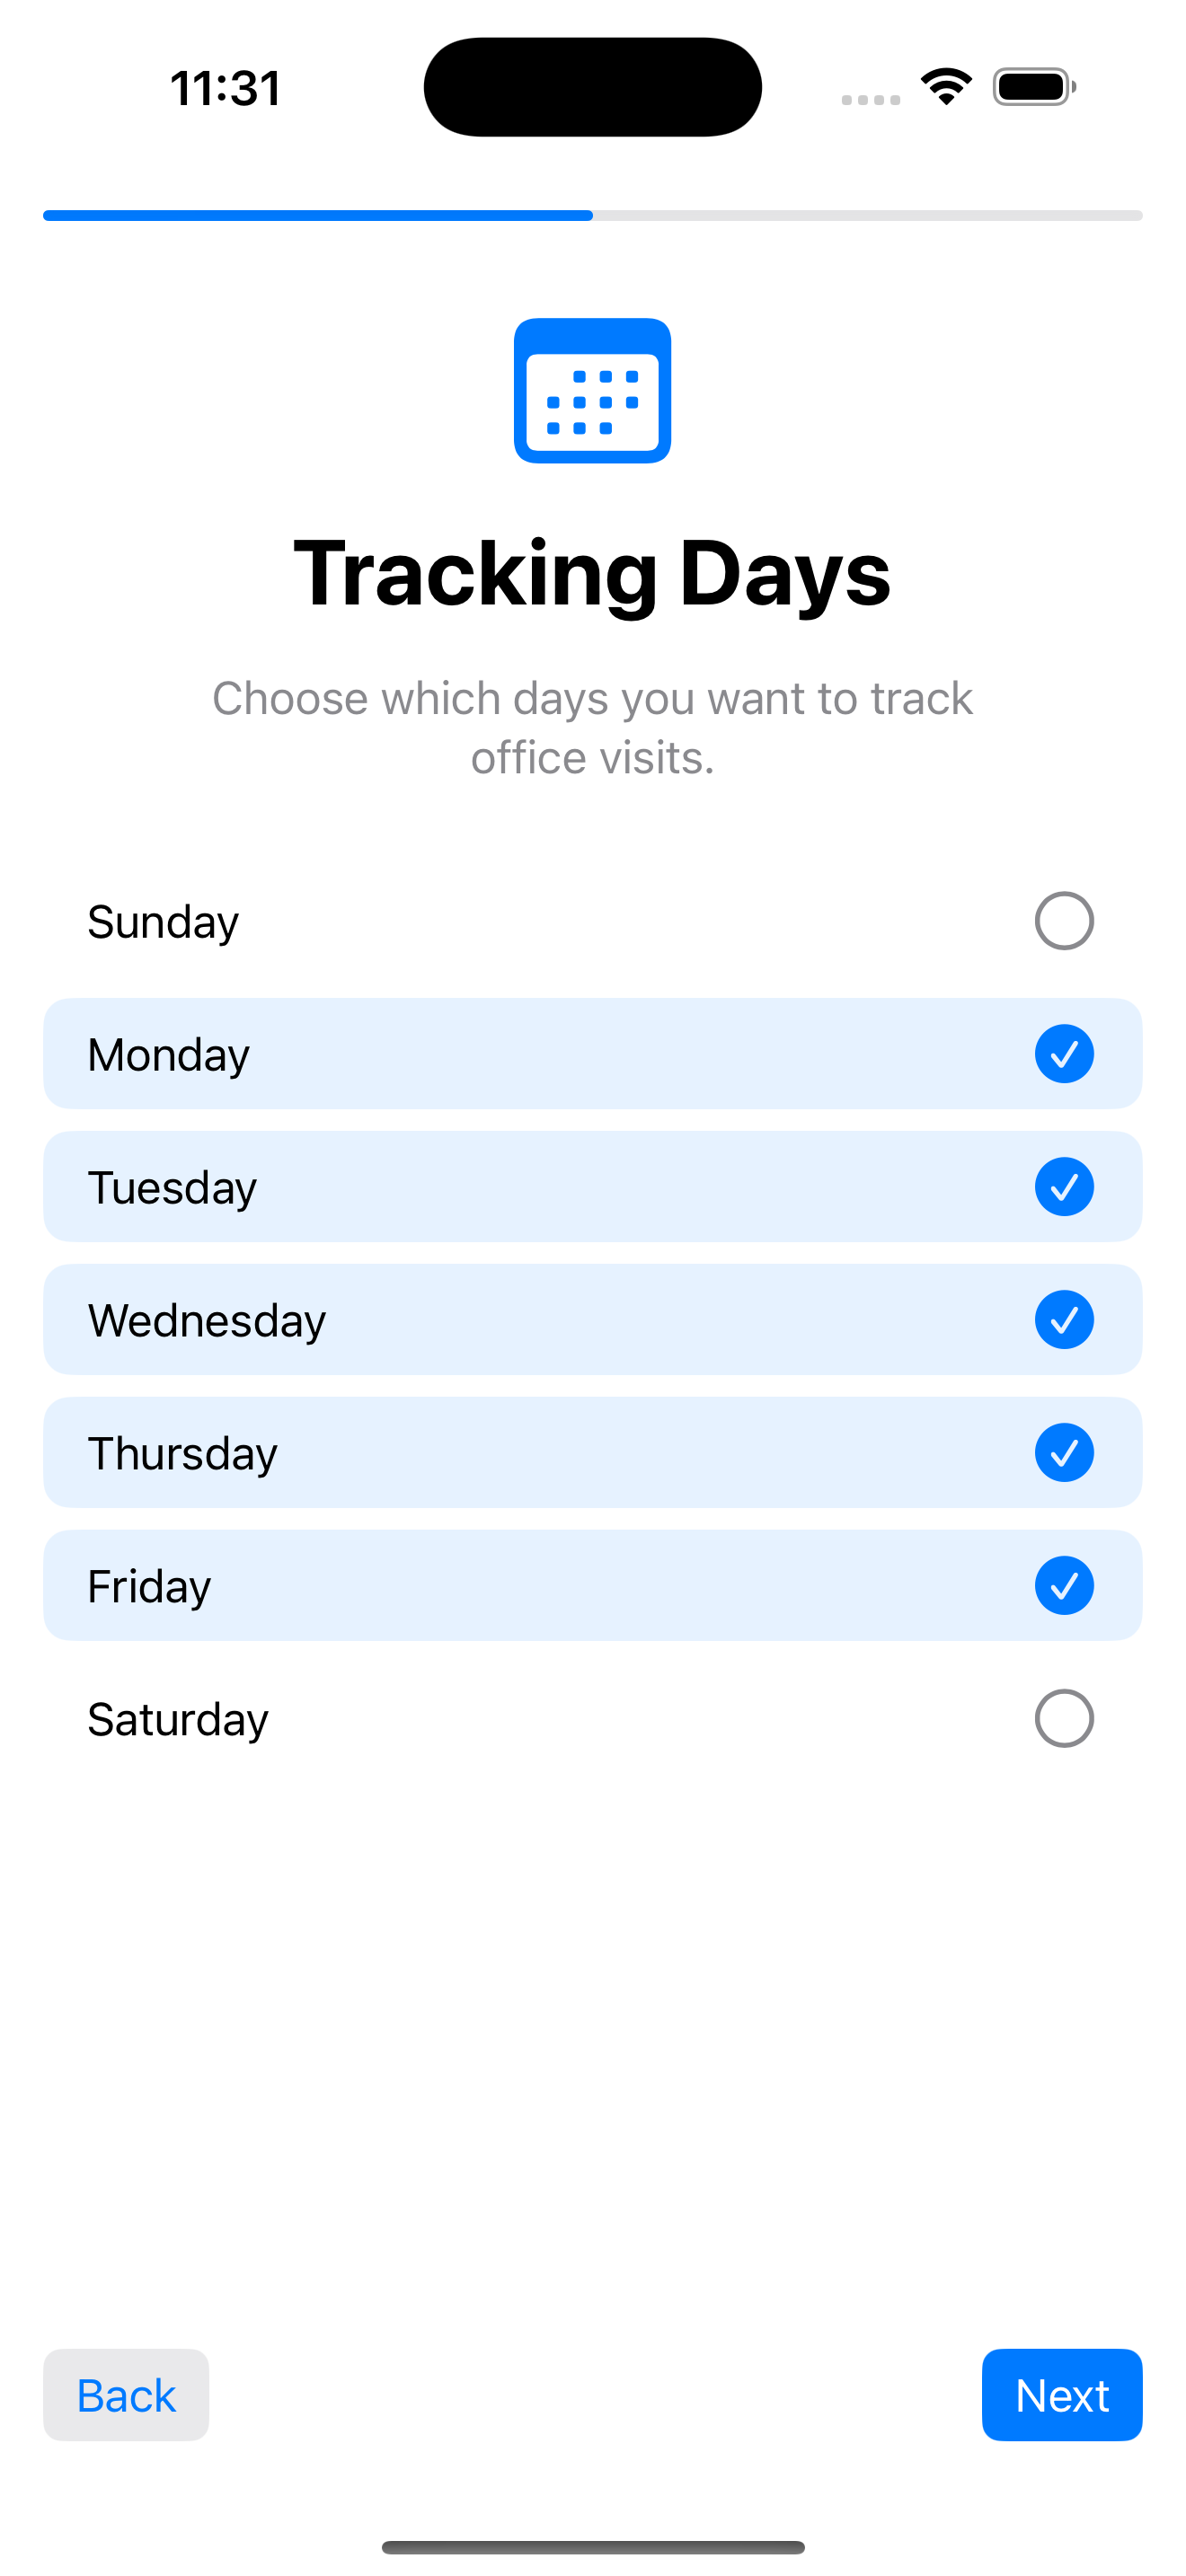The width and height of the screenshot is (1186, 2576).
Task: Uncheck the Friday checkmark
Action: pos(1063,1585)
